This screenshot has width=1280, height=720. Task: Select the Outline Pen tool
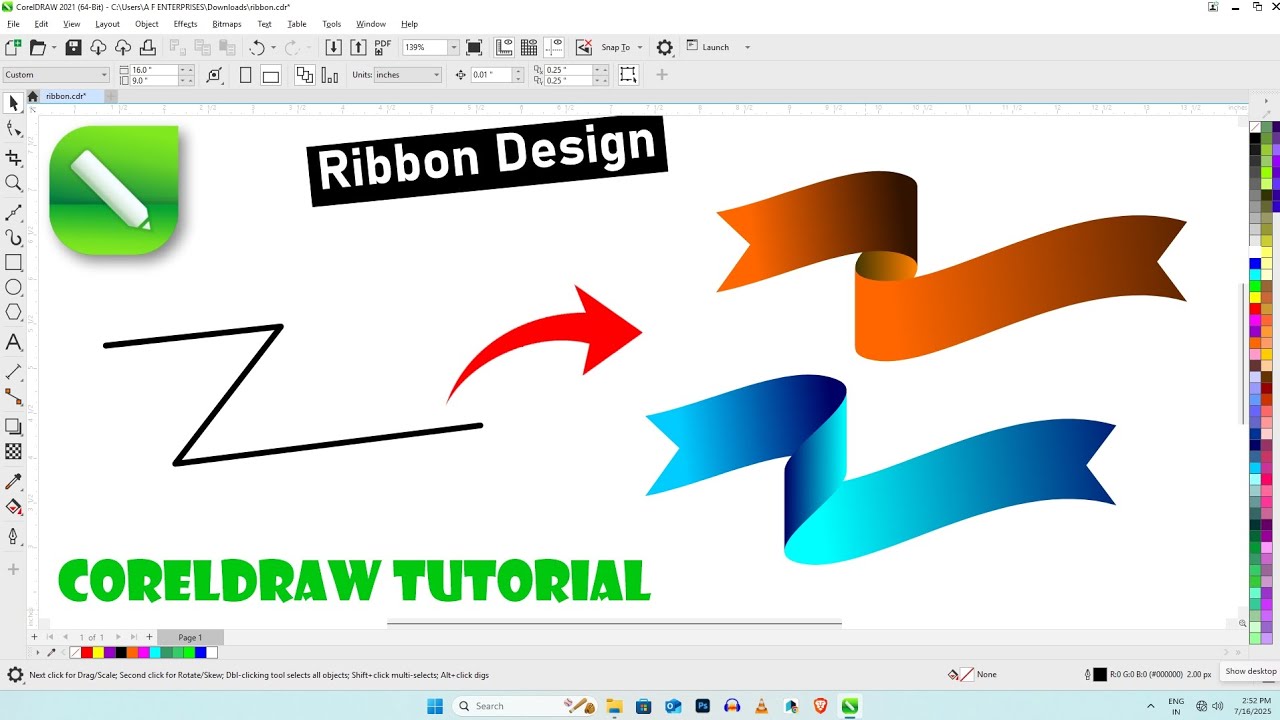click(13, 537)
